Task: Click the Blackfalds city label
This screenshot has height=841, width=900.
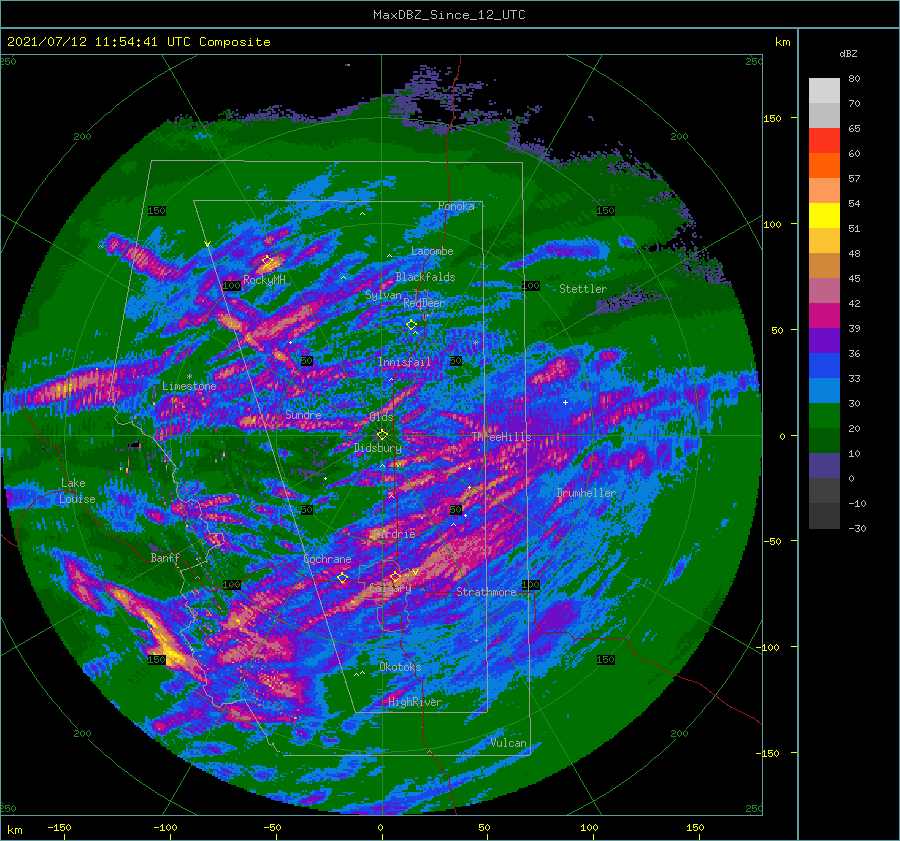Action: coord(425,277)
